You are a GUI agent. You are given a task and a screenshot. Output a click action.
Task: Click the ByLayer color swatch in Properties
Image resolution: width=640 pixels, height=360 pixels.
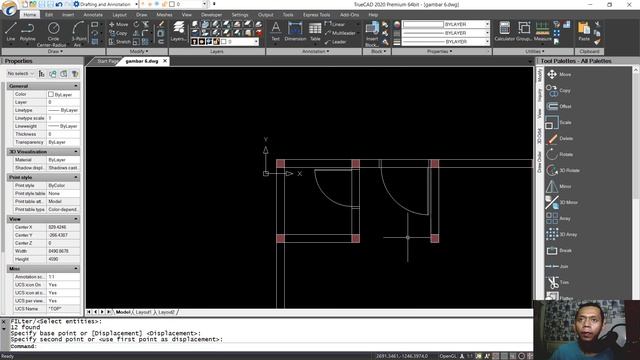click(x=51, y=94)
